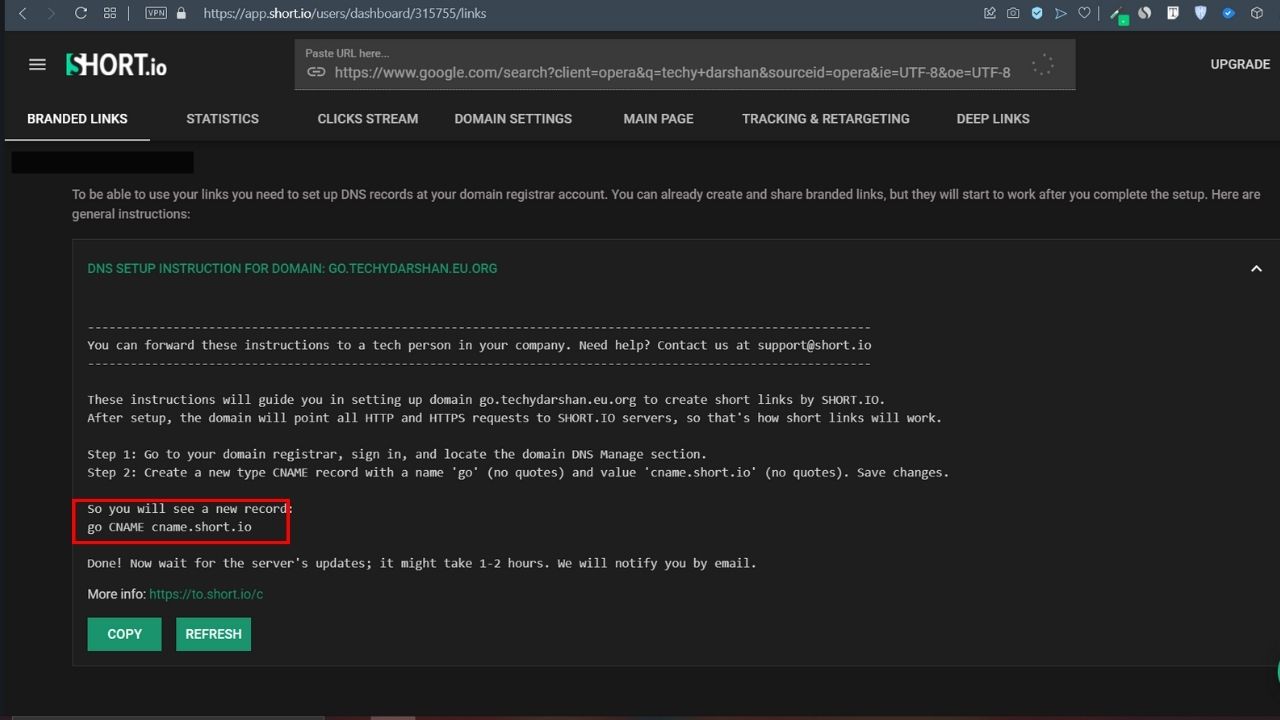This screenshot has height=720, width=1280.
Task: Go back to the previous page
Action: coord(22,13)
